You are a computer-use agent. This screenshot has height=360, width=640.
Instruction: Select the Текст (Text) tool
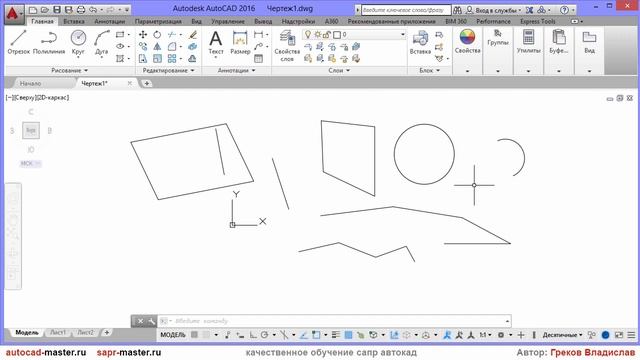tap(216, 42)
